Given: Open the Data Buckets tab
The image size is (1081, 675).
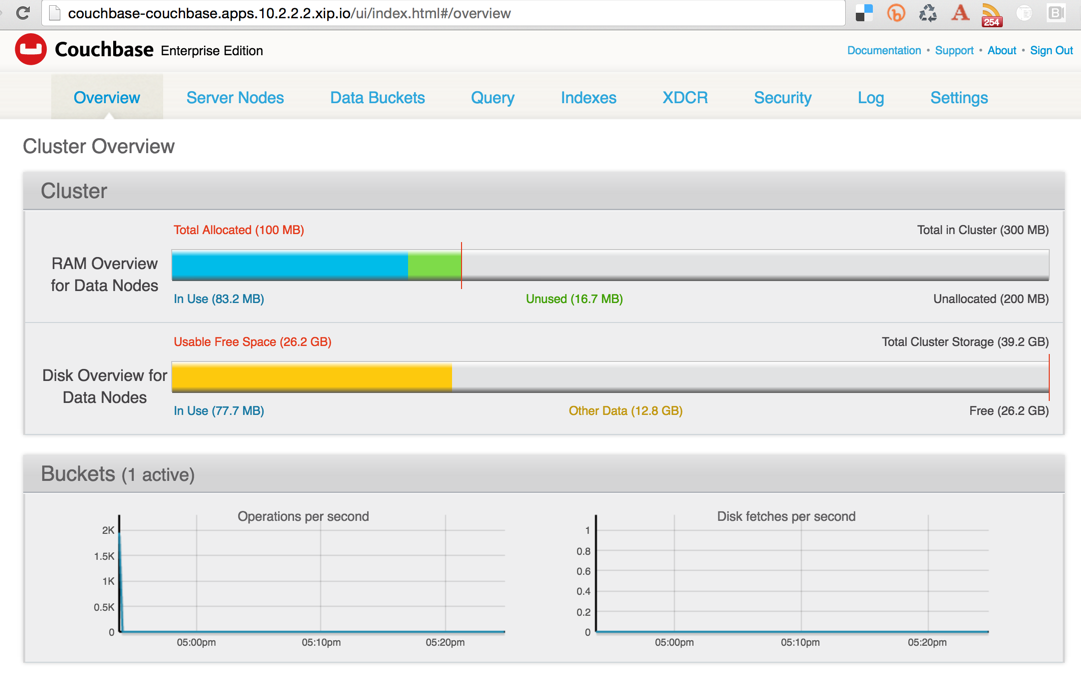Looking at the screenshot, I should click(x=377, y=97).
